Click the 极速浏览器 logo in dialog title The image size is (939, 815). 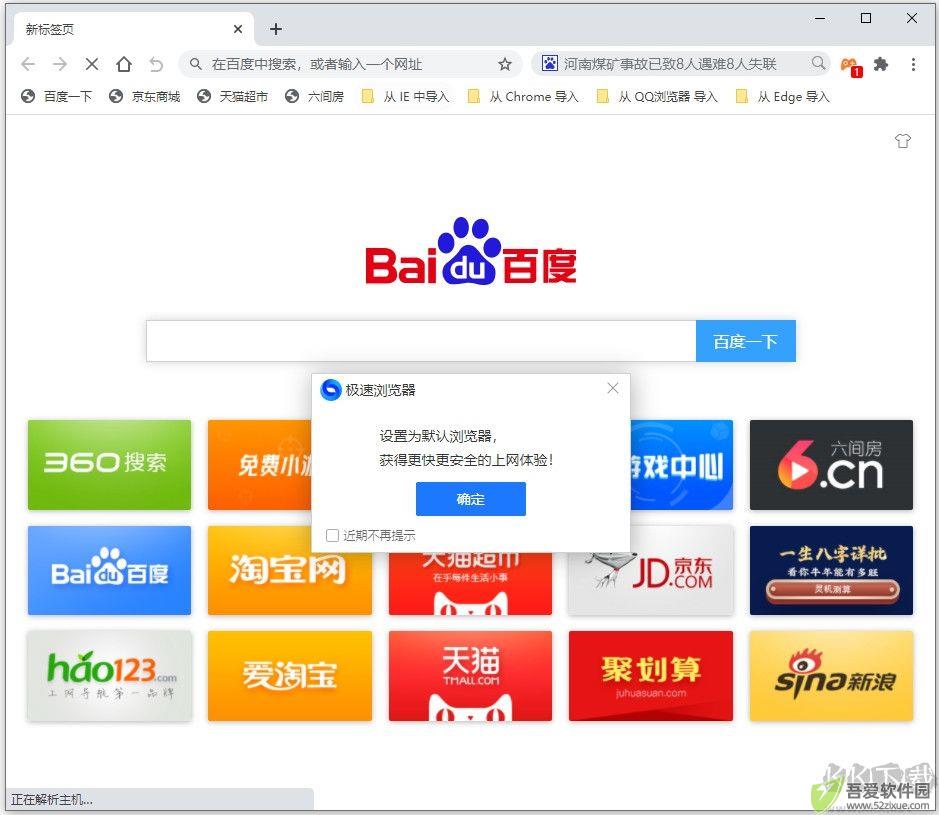click(331, 390)
